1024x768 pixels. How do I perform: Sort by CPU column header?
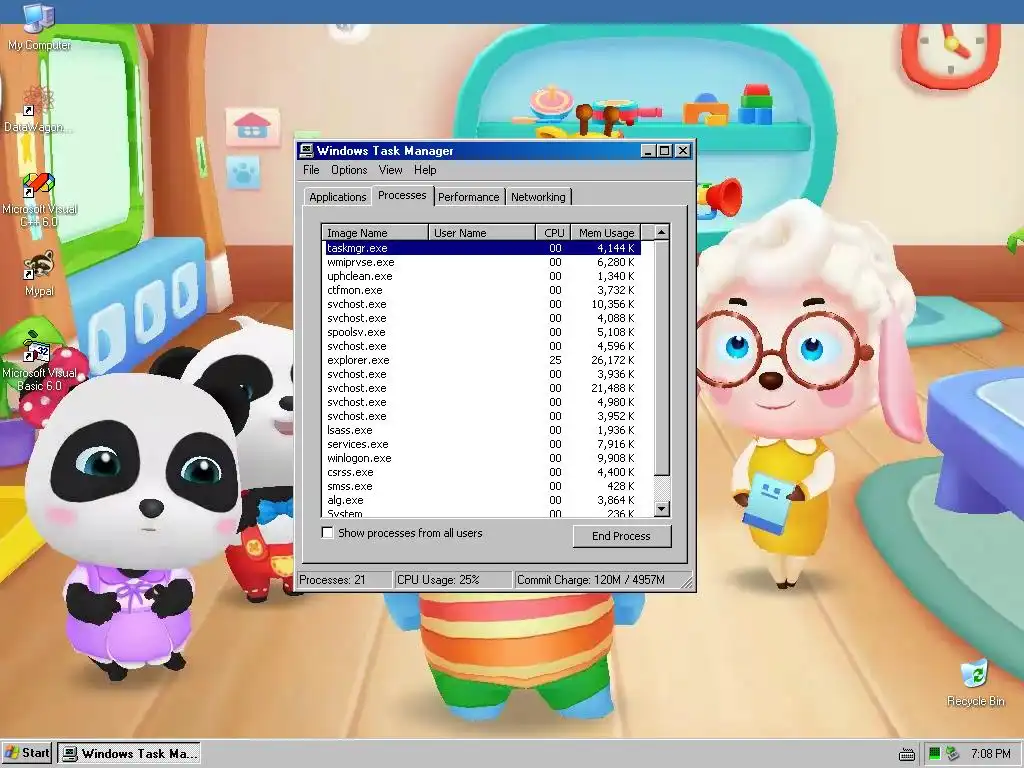tap(553, 232)
